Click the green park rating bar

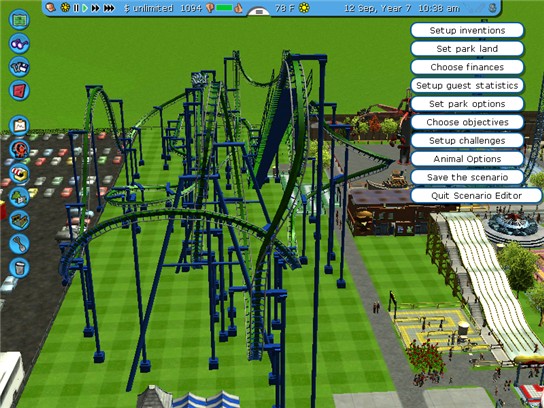tap(224, 8)
